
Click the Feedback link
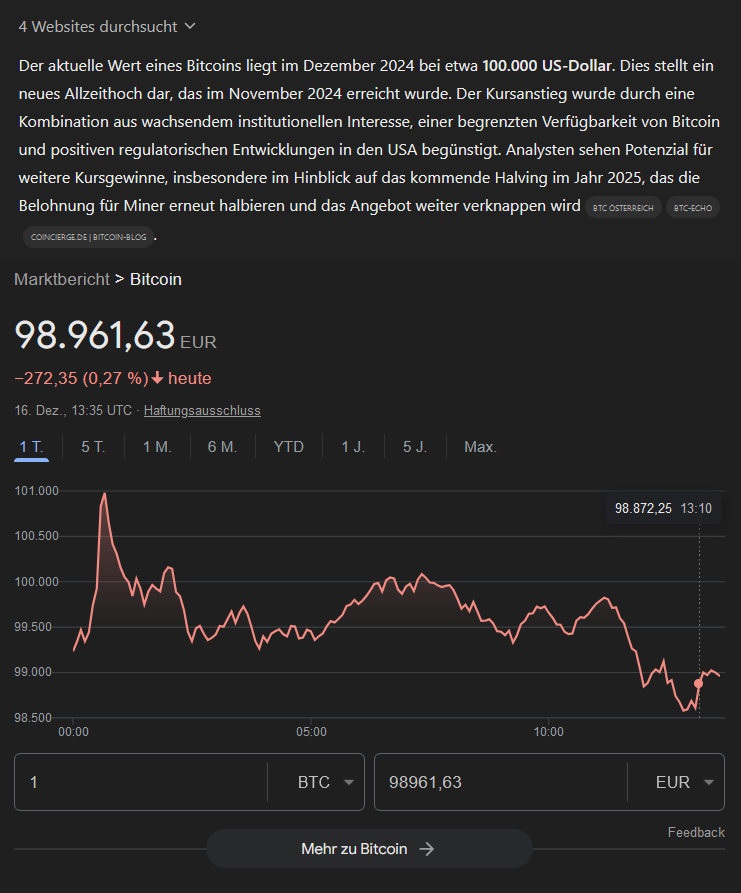click(x=696, y=832)
